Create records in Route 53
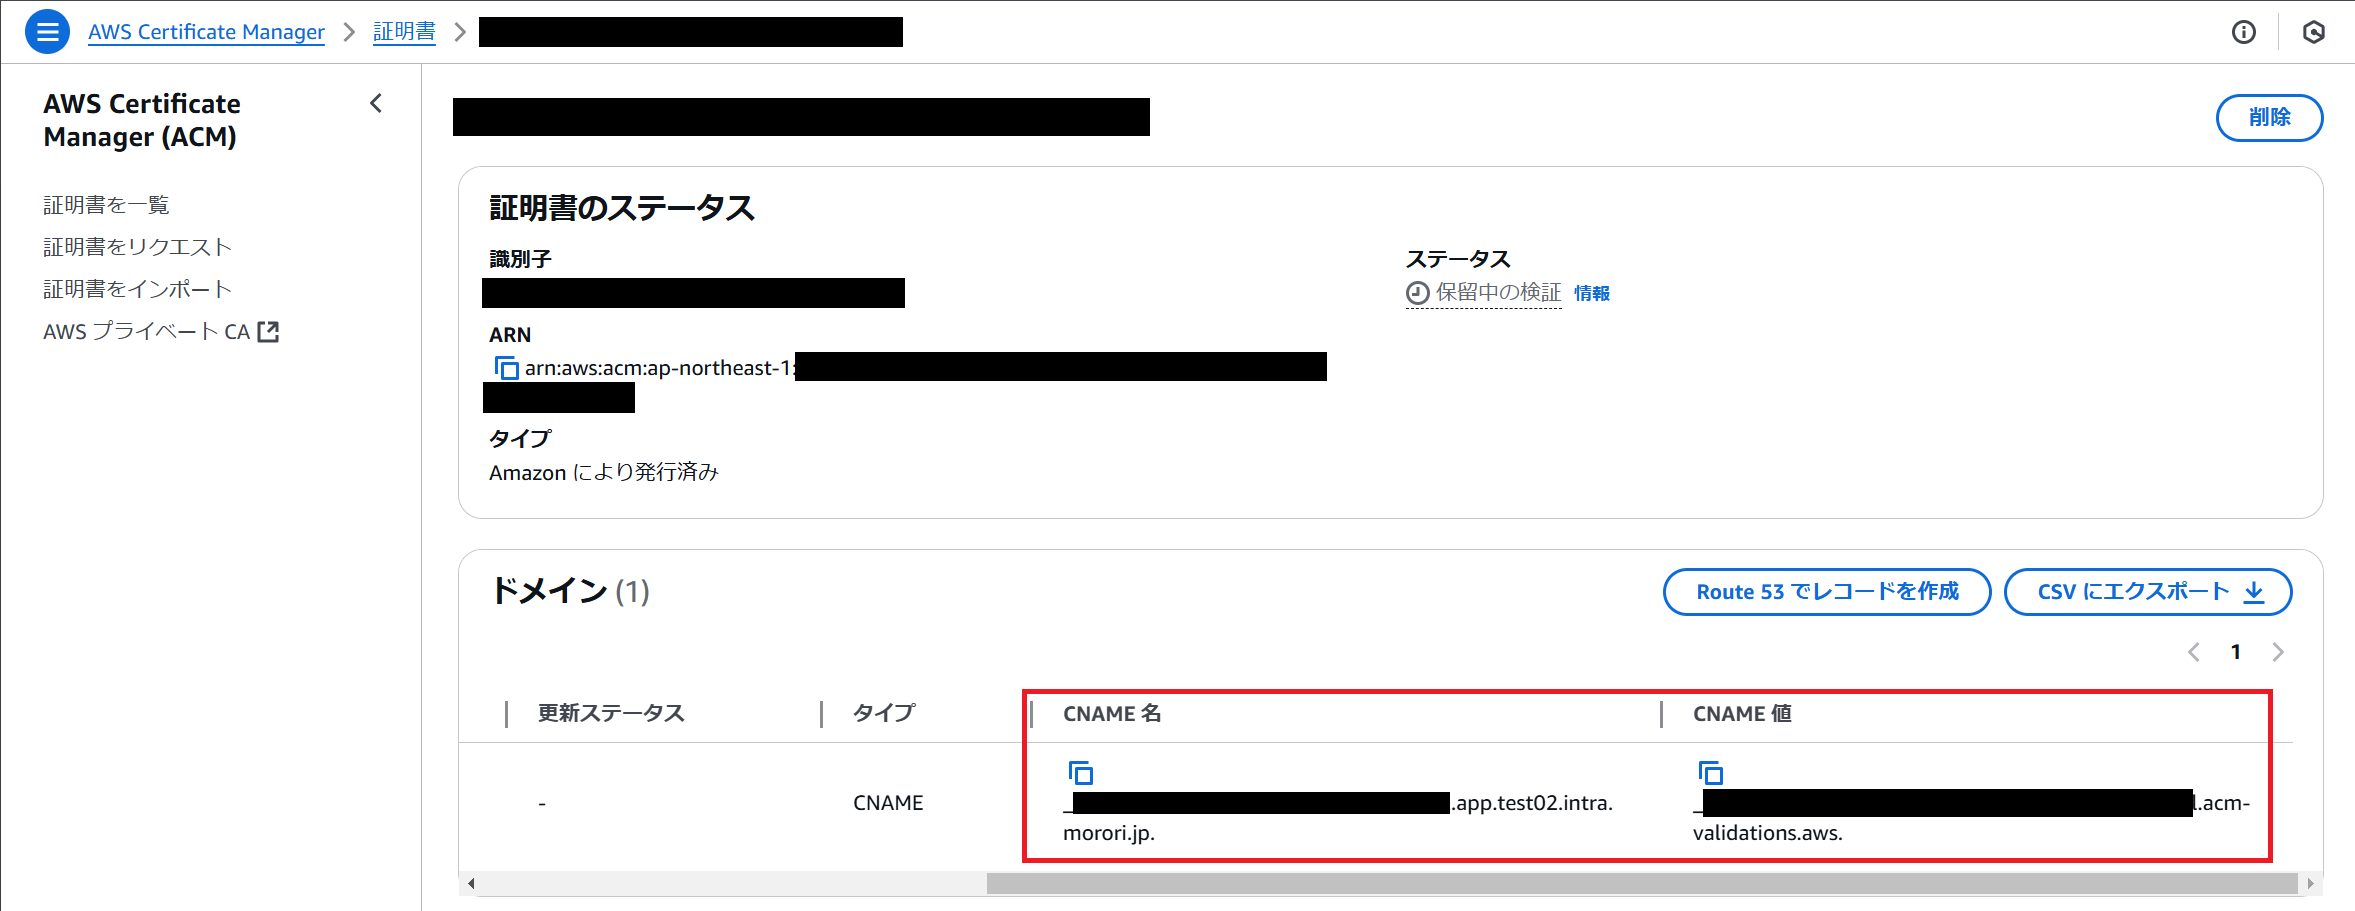Viewport: 2355px width, 911px height. 1826,591
